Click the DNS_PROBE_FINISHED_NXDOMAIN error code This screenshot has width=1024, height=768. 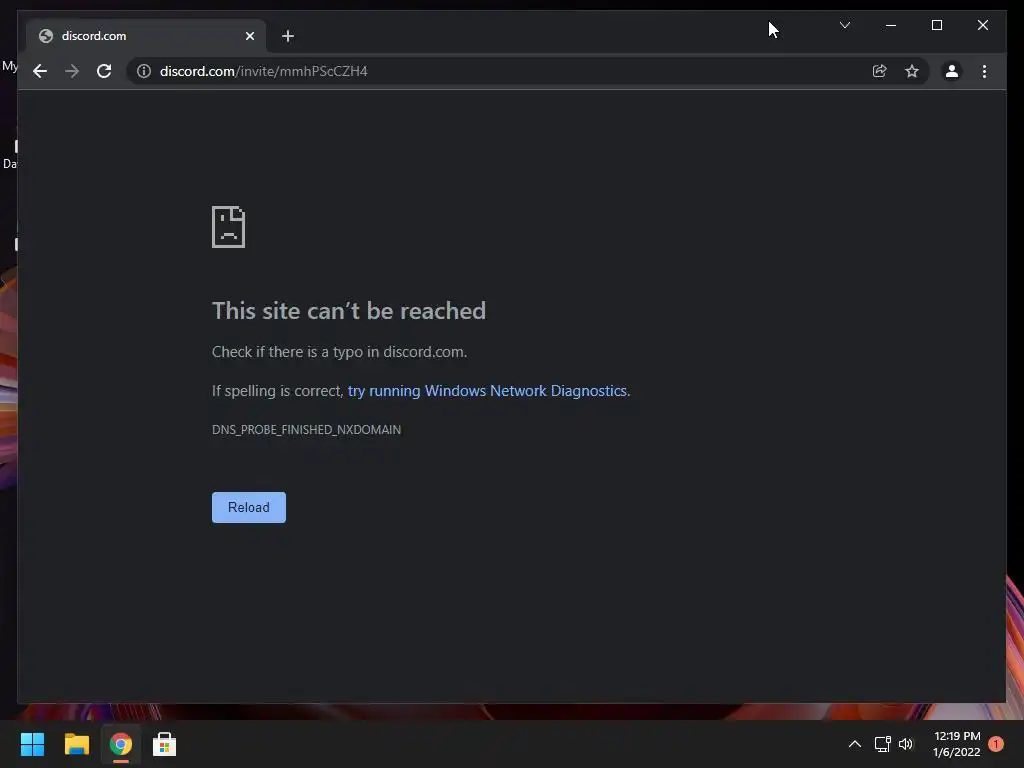[306, 430]
